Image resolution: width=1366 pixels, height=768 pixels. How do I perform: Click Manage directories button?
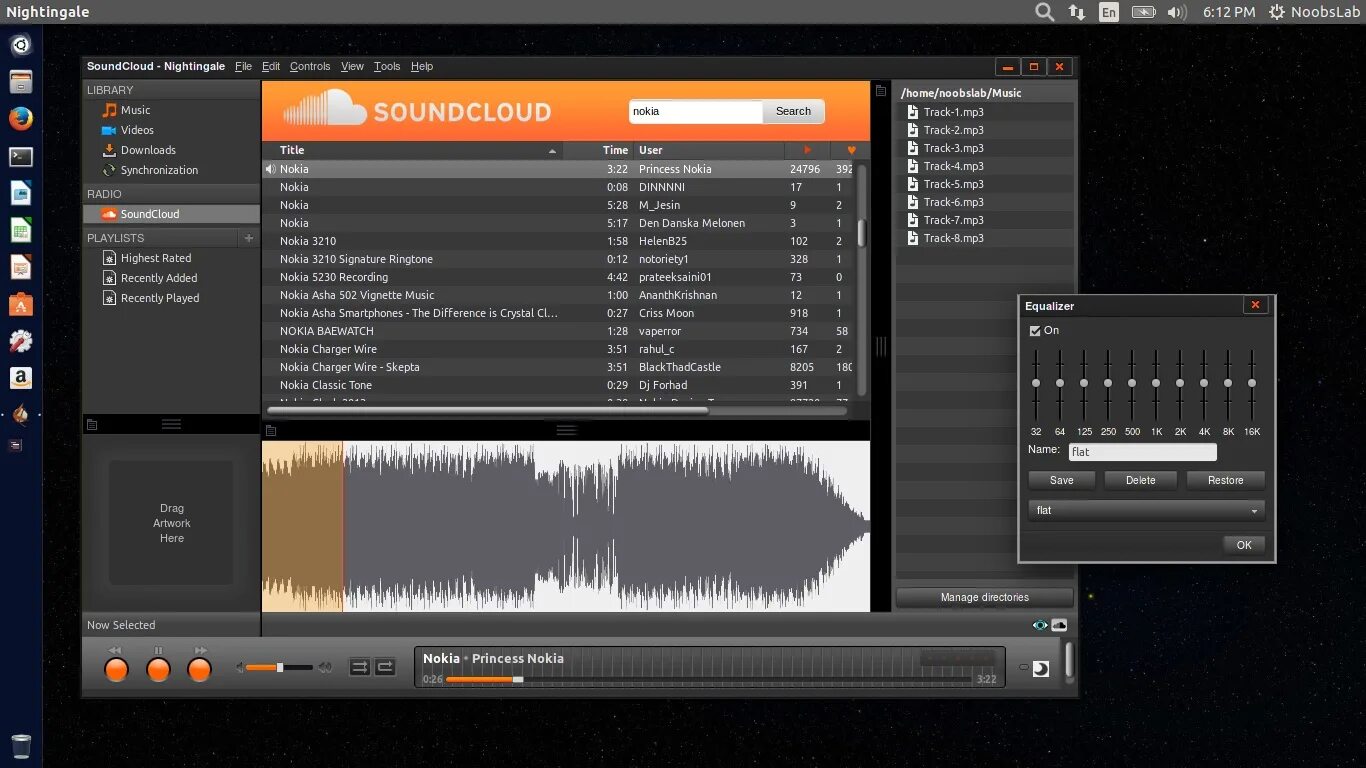click(x=984, y=597)
